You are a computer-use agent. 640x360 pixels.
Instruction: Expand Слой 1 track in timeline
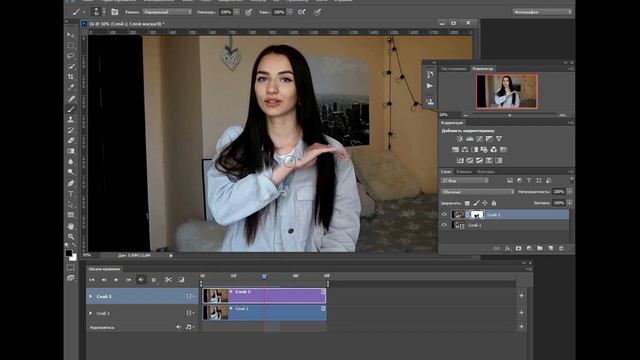(91, 313)
